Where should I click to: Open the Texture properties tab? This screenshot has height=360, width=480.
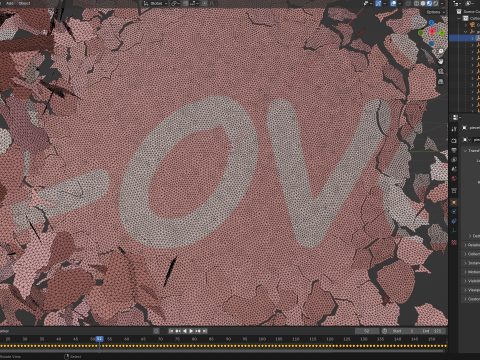pyautogui.click(x=454, y=242)
